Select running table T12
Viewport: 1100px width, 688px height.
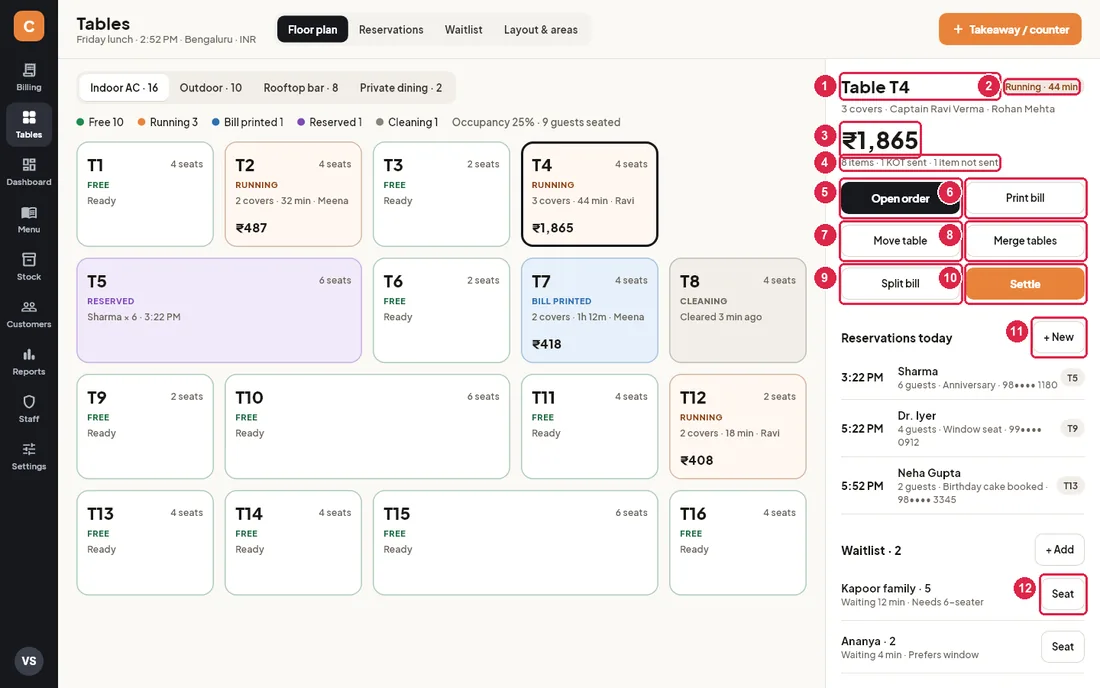[x=737, y=426]
